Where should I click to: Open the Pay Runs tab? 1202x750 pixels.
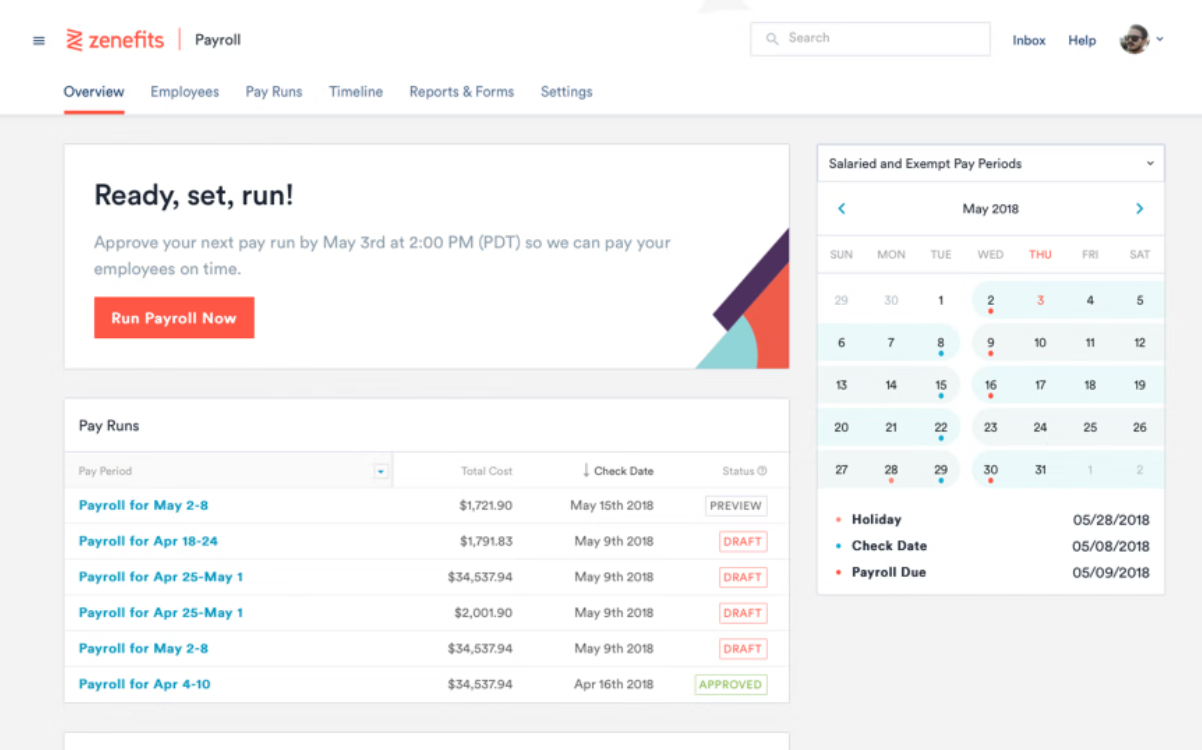[x=273, y=91]
